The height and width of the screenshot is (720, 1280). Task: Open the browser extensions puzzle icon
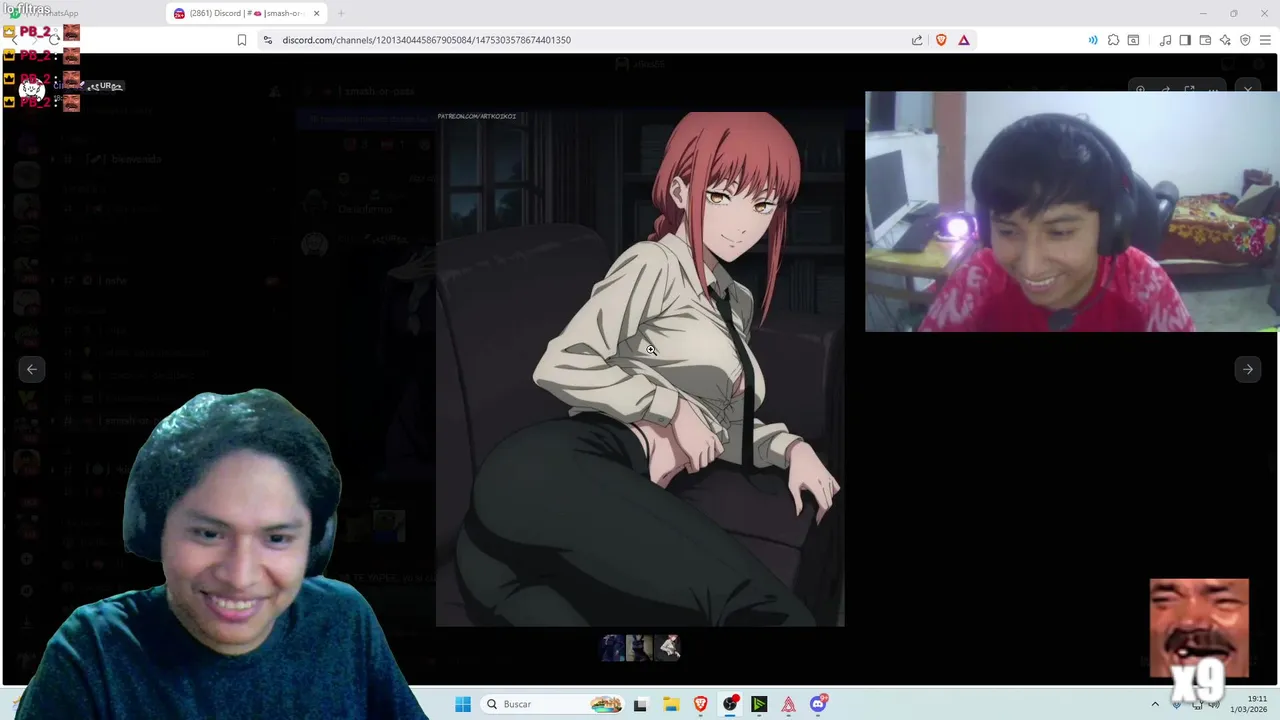click(x=1113, y=40)
